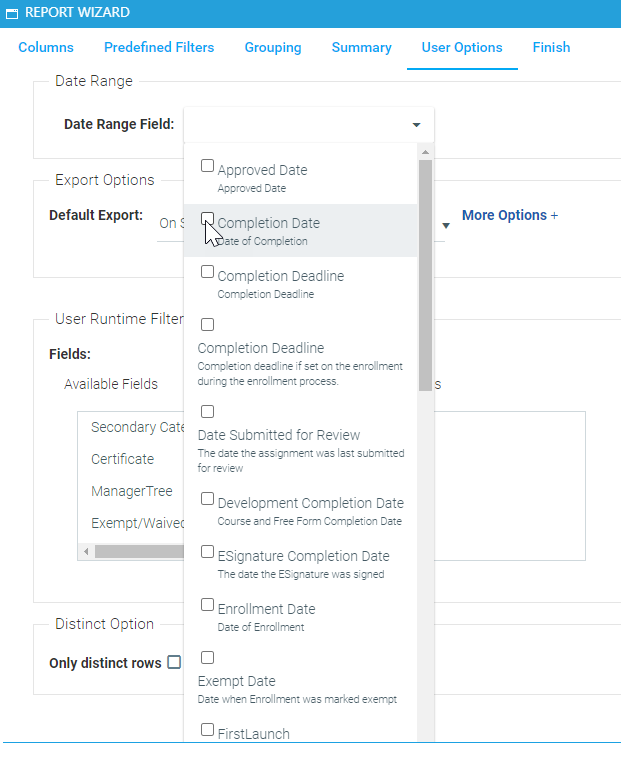Switch to the Columns tab
This screenshot has height=768, width=621.
pyautogui.click(x=46, y=48)
